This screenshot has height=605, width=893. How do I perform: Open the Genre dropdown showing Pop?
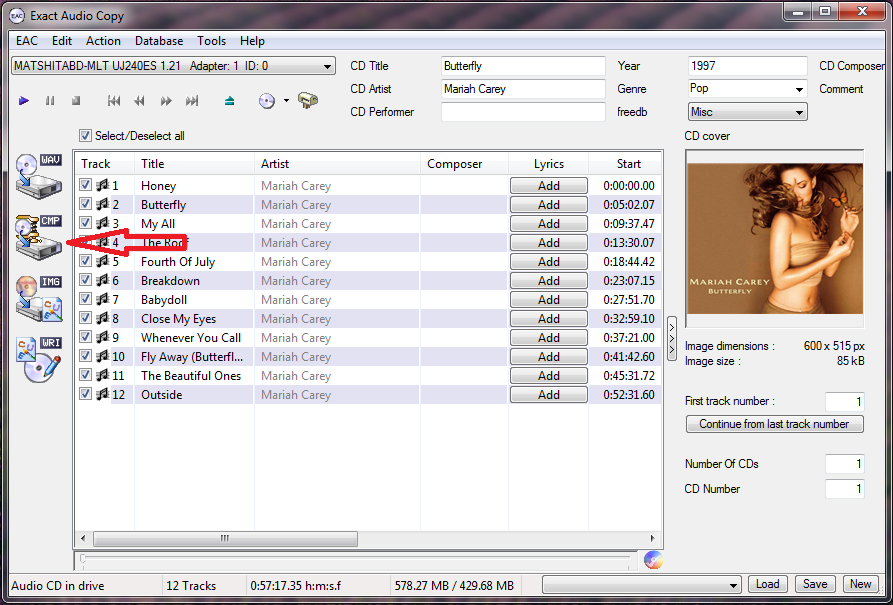[747, 88]
